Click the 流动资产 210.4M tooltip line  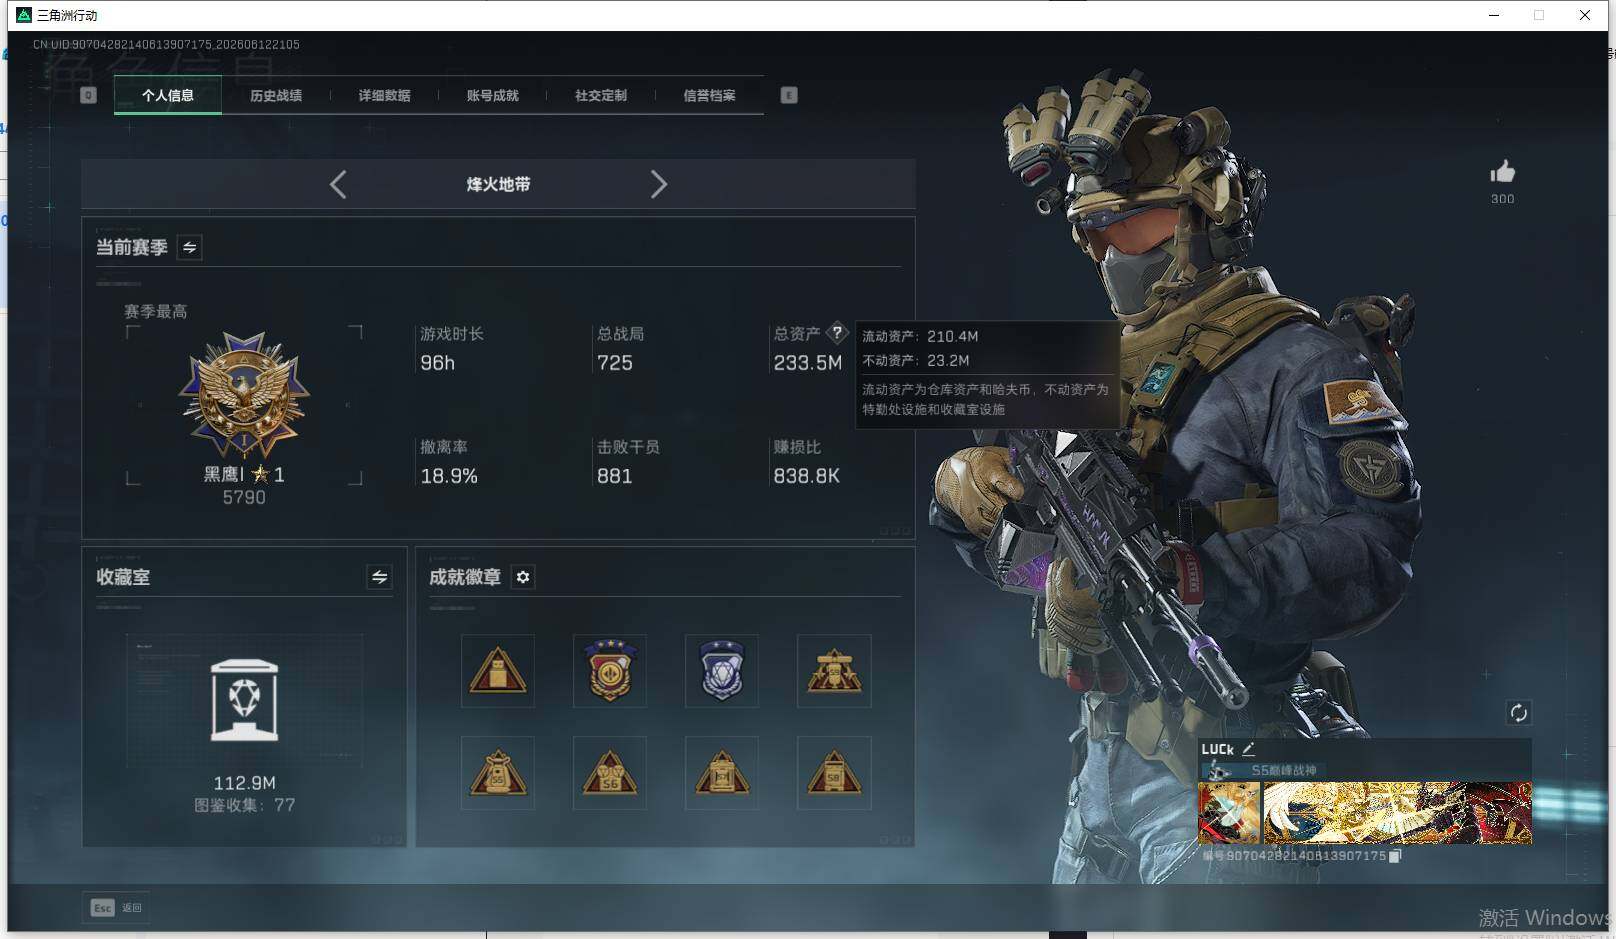click(x=920, y=336)
